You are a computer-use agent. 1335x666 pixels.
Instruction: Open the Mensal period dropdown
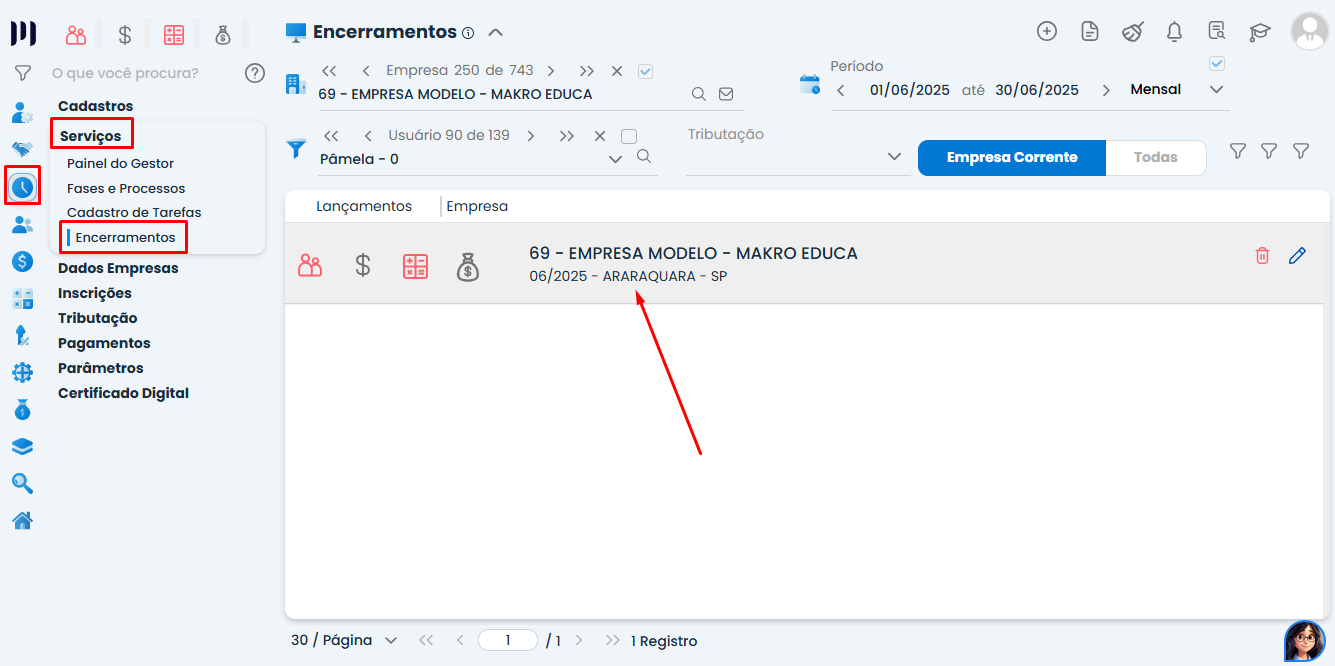coord(1216,90)
